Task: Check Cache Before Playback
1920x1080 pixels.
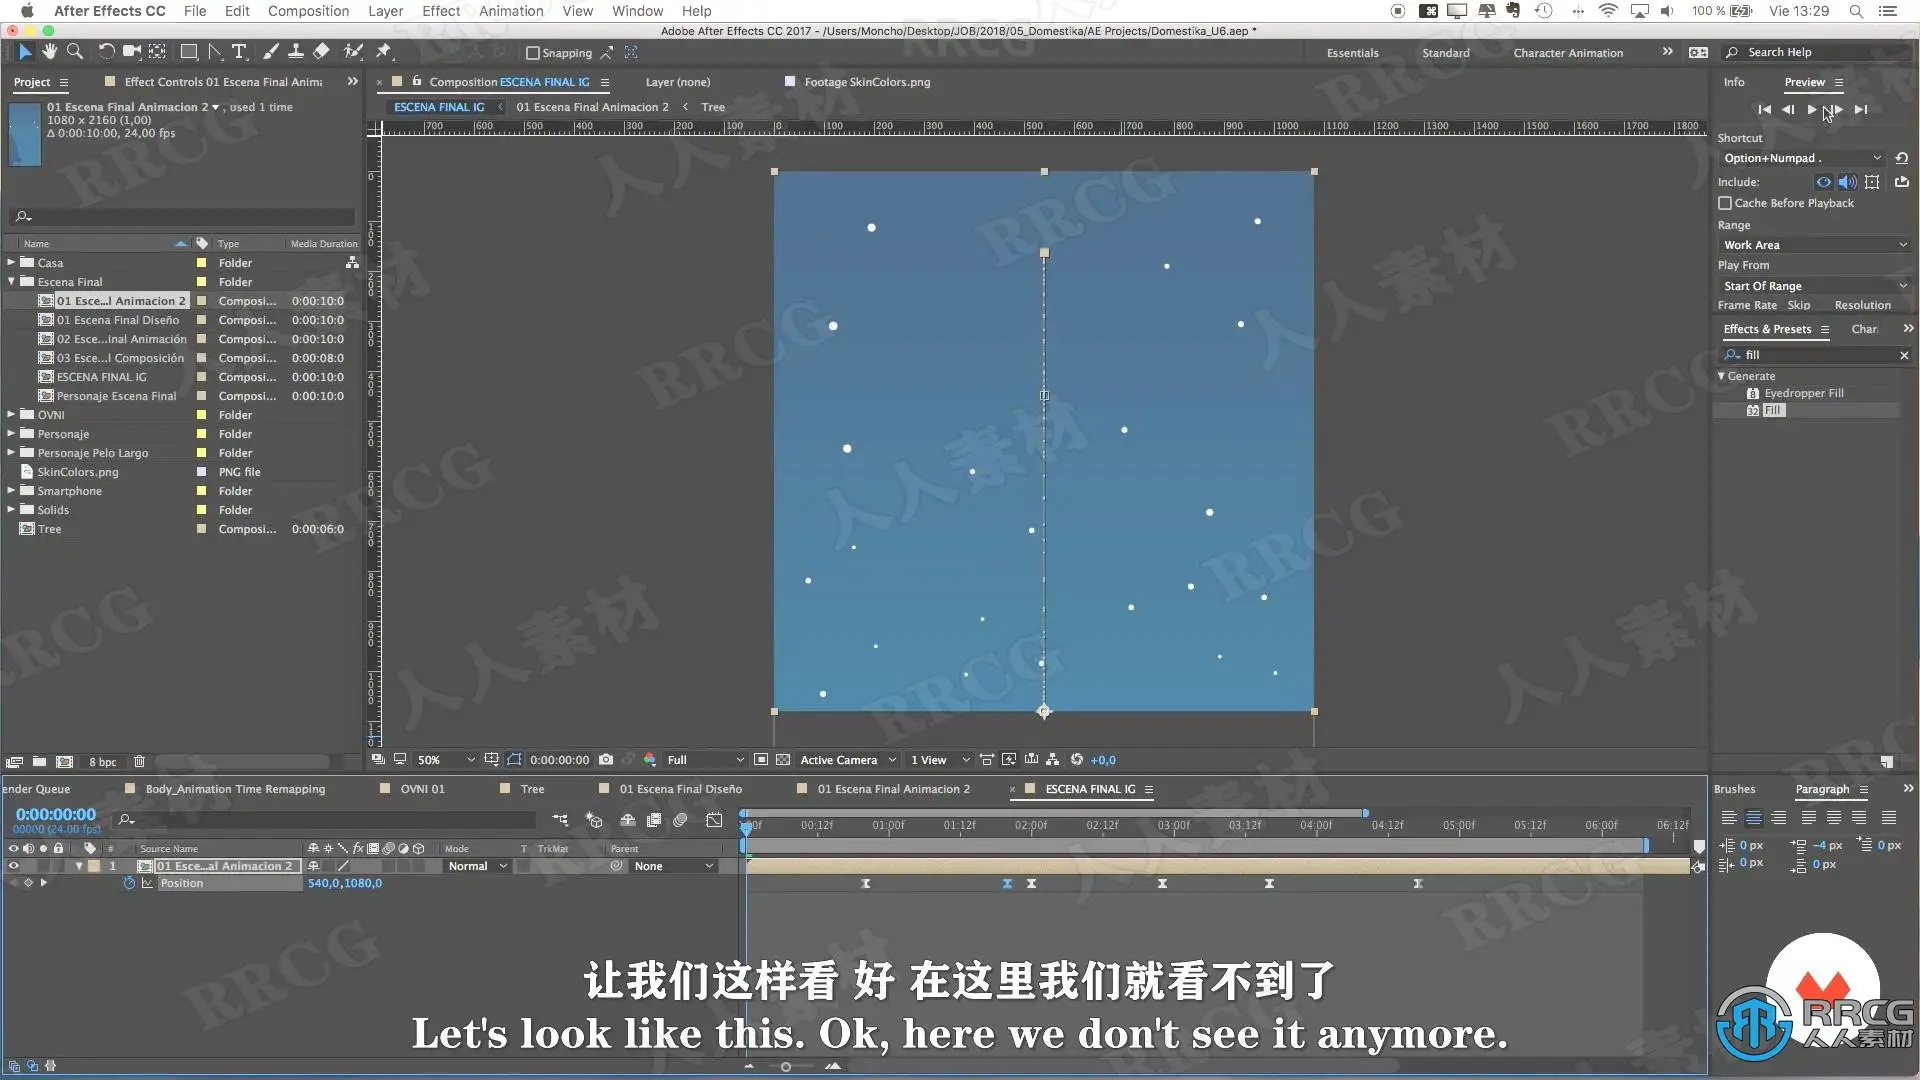Action: [1725, 203]
